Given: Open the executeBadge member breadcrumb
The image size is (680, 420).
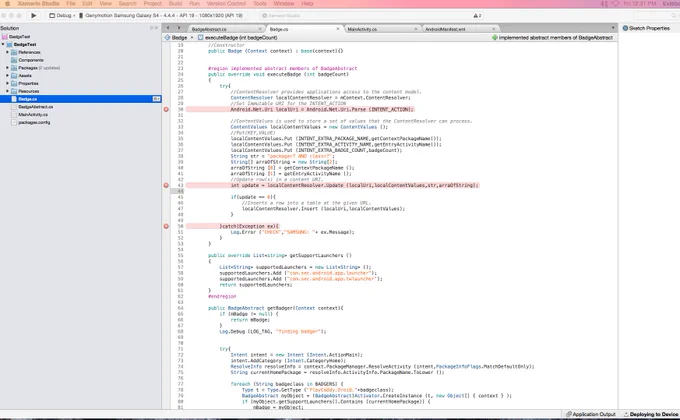Looking at the screenshot, I should tap(237, 38).
